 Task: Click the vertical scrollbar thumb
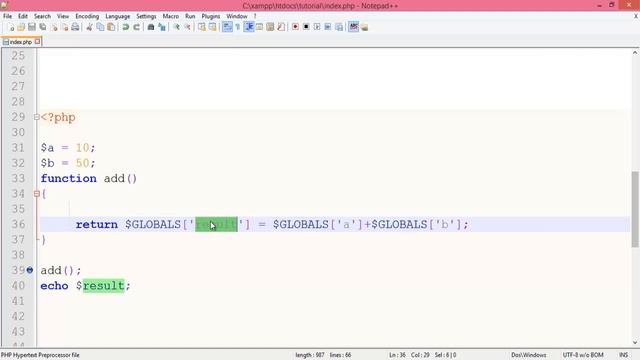click(635, 209)
